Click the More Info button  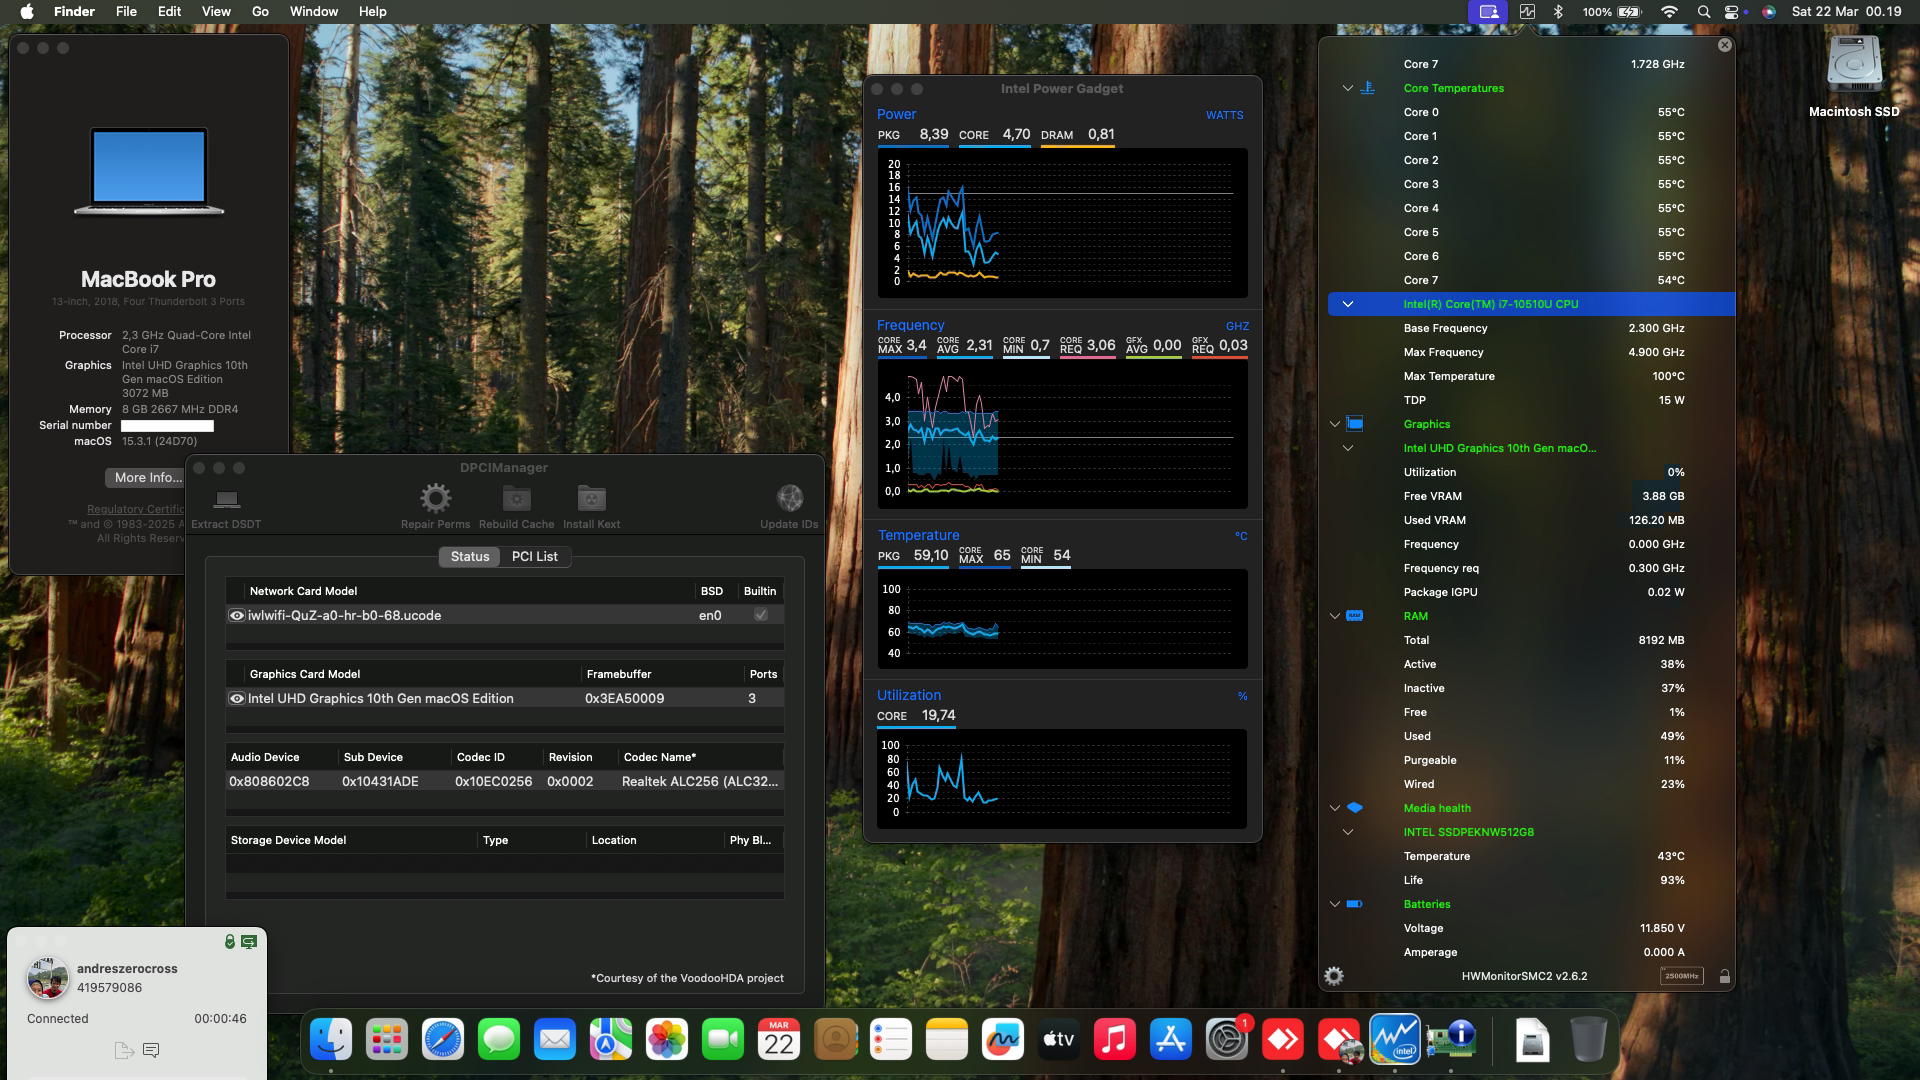coord(145,477)
